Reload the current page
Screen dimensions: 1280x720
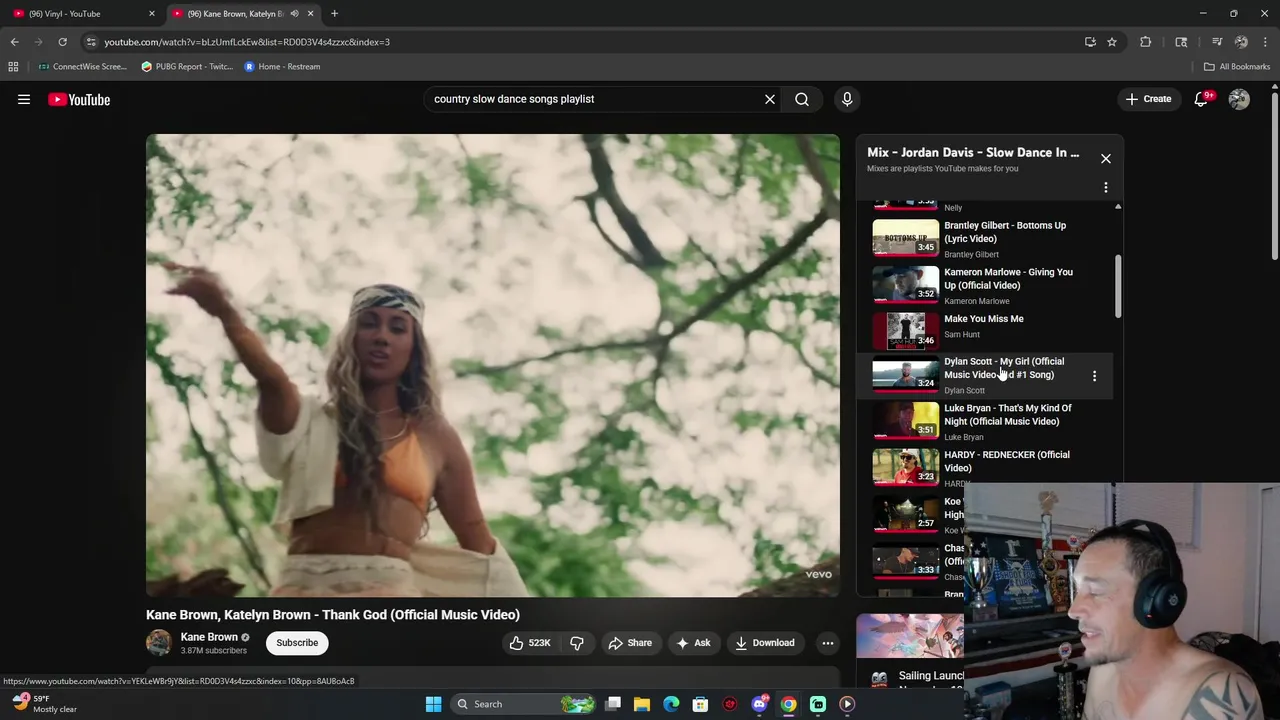tap(62, 42)
